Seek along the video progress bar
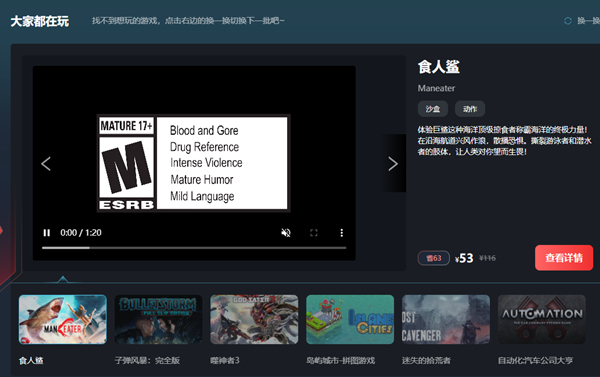This screenshot has height=377, width=600. [194, 248]
